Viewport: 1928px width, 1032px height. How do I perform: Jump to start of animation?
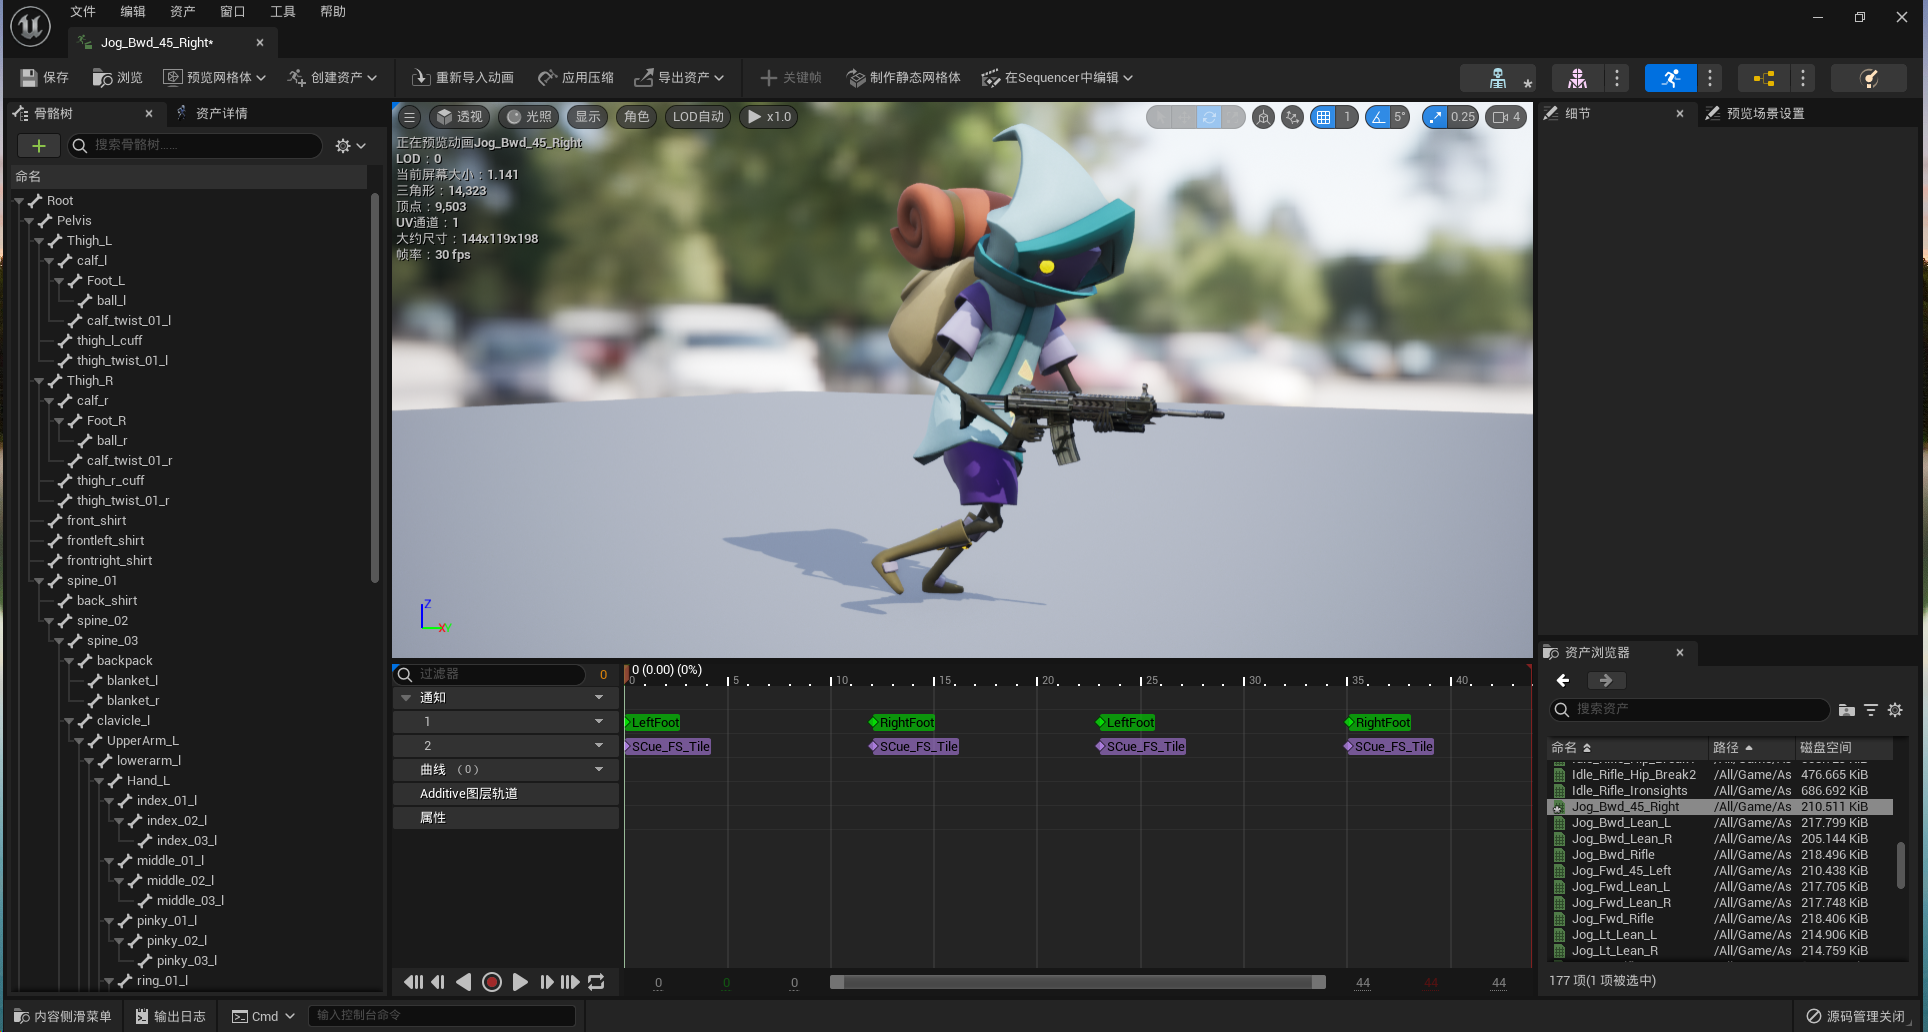click(x=413, y=982)
